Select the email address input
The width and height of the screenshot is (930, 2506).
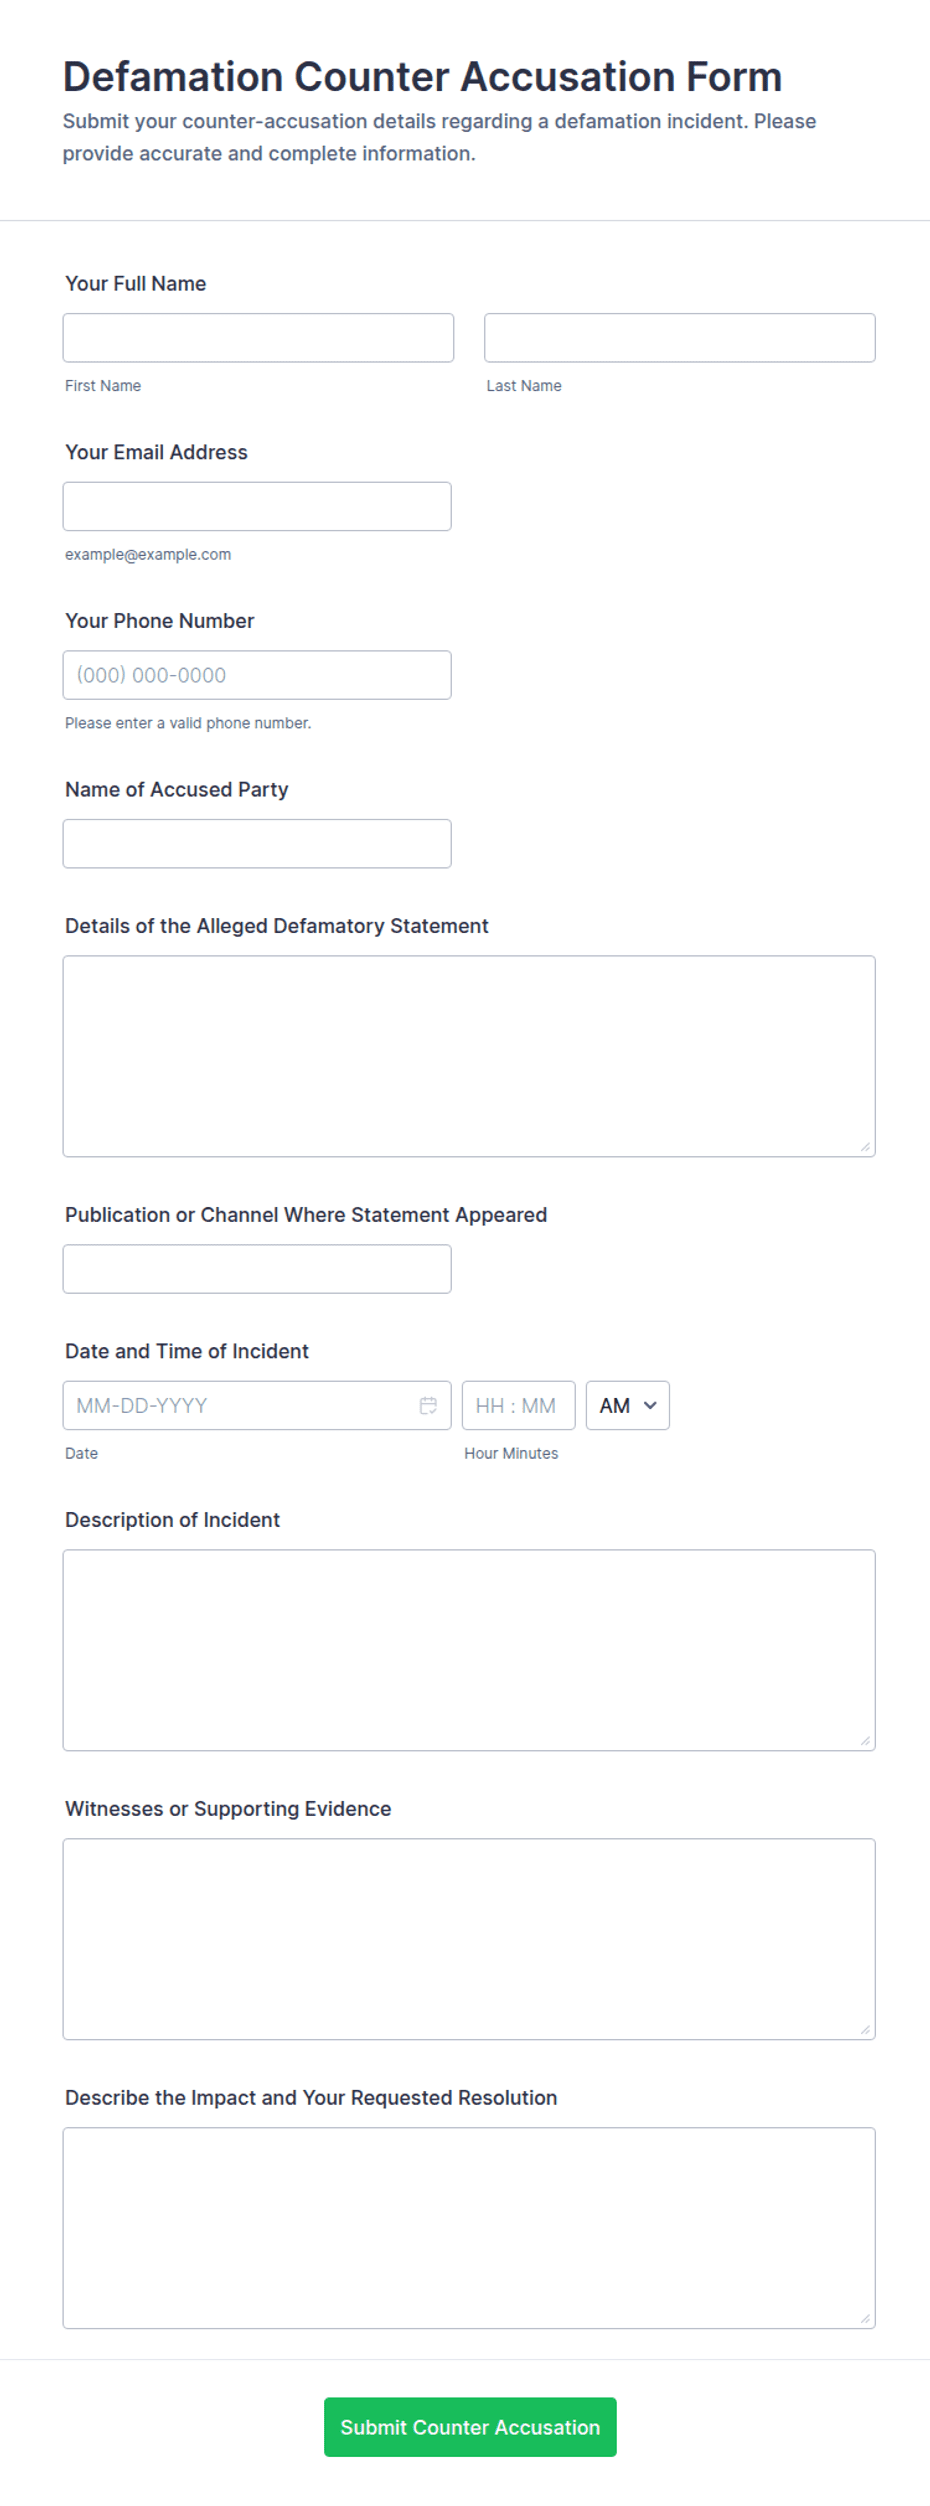click(x=257, y=506)
